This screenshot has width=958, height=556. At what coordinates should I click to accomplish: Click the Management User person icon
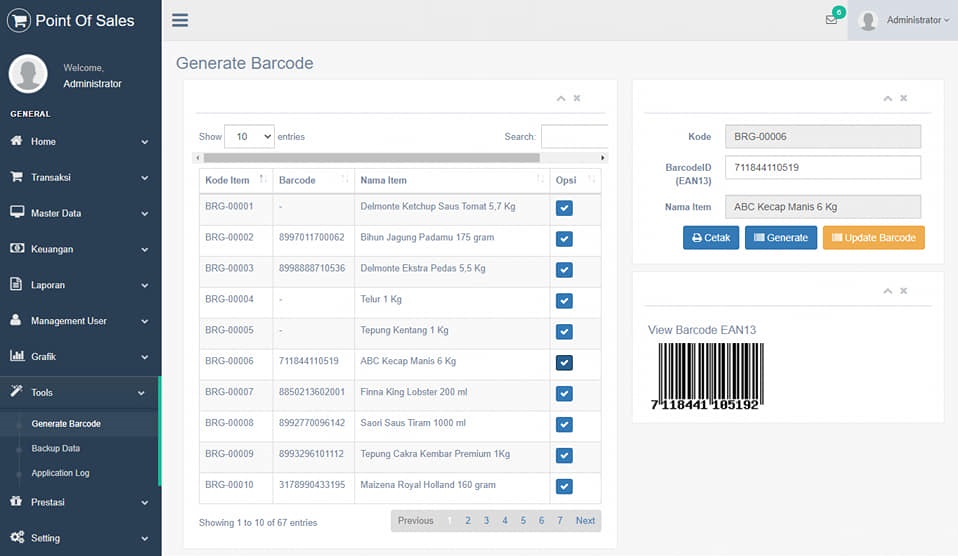click(16, 320)
